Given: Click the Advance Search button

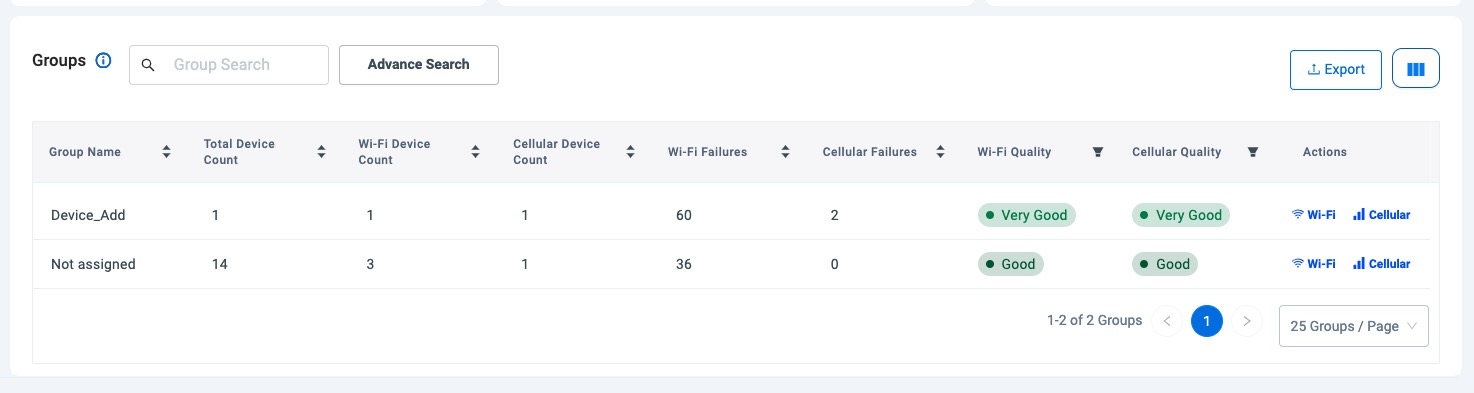Looking at the screenshot, I should click(x=419, y=65).
